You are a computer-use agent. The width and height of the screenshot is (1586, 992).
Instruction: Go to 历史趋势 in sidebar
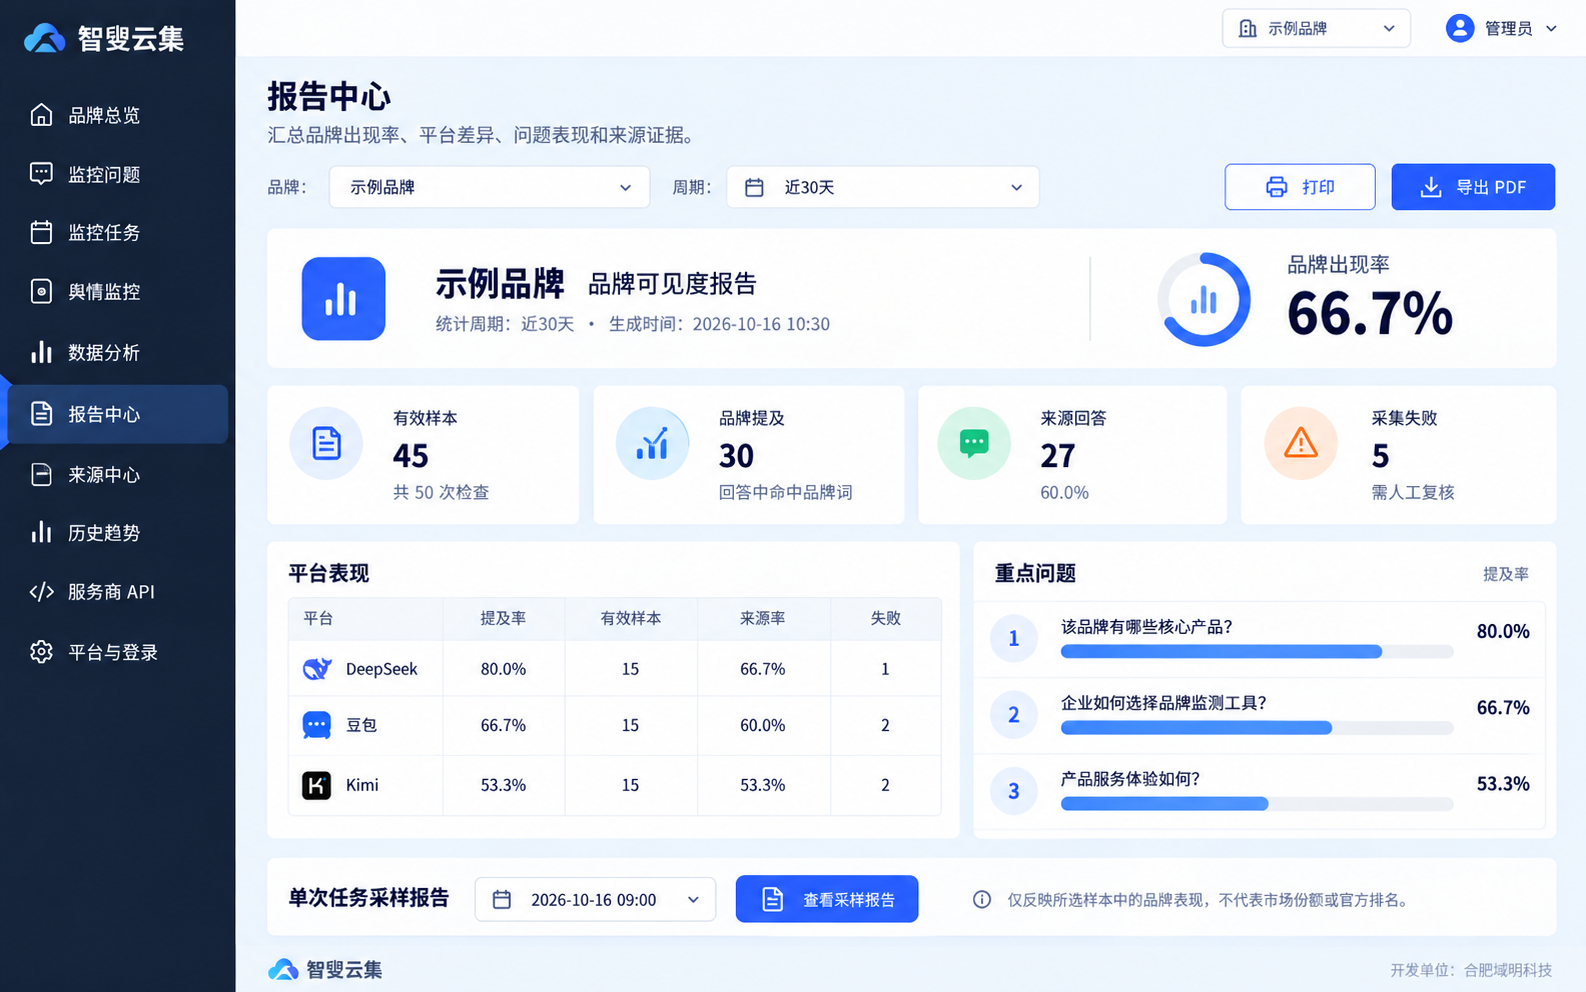coord(118,533)
